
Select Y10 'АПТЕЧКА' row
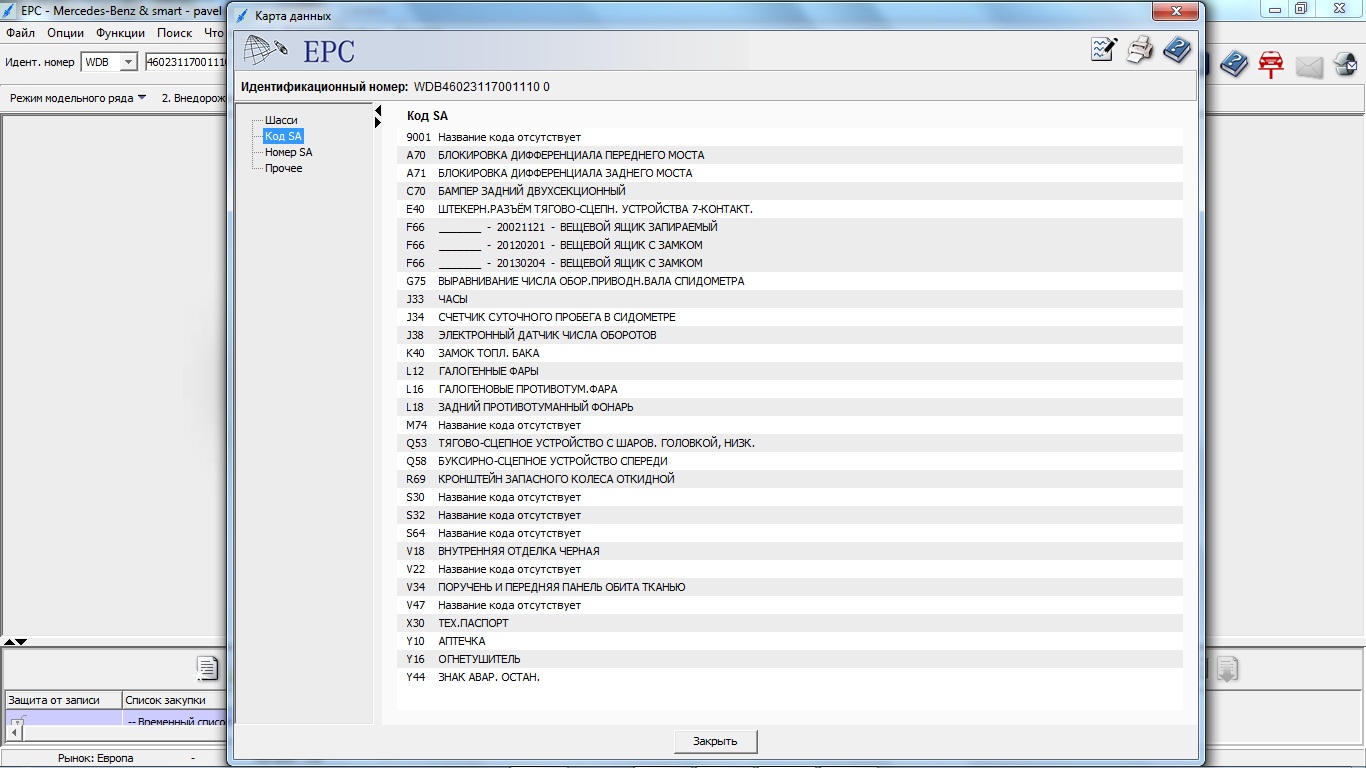[790, 641]
